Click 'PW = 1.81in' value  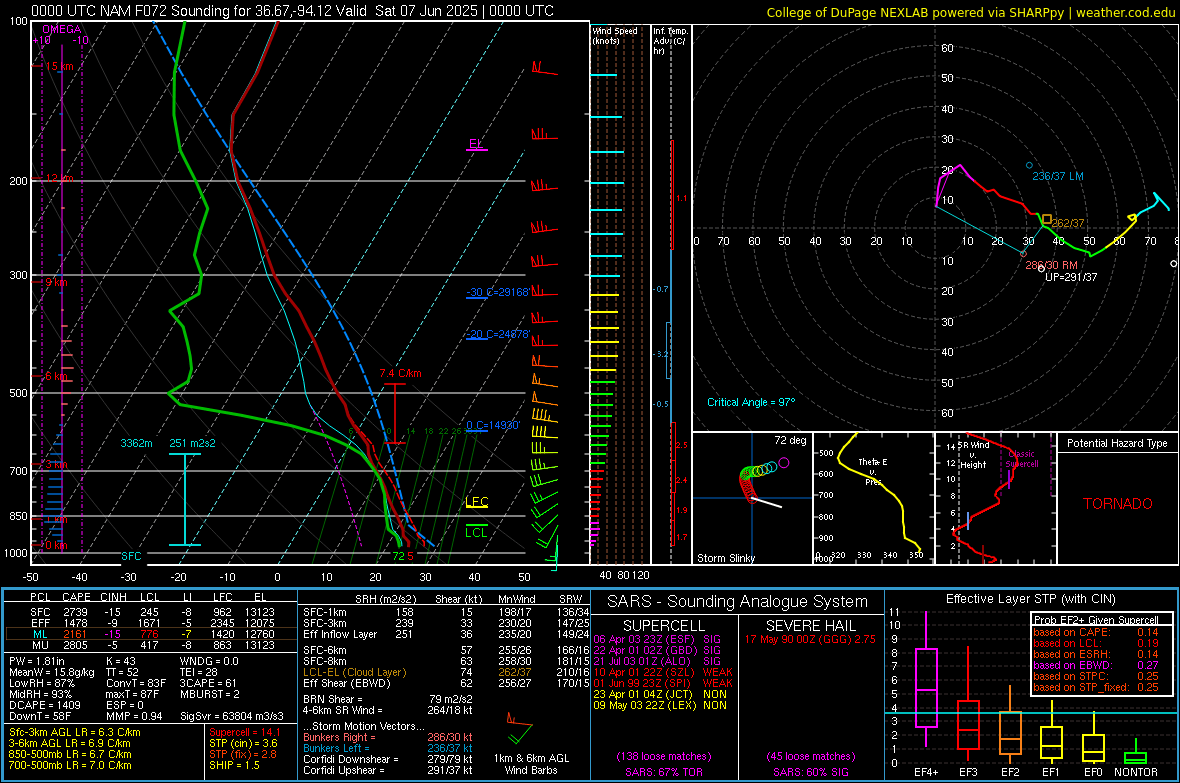click(38, 661)
